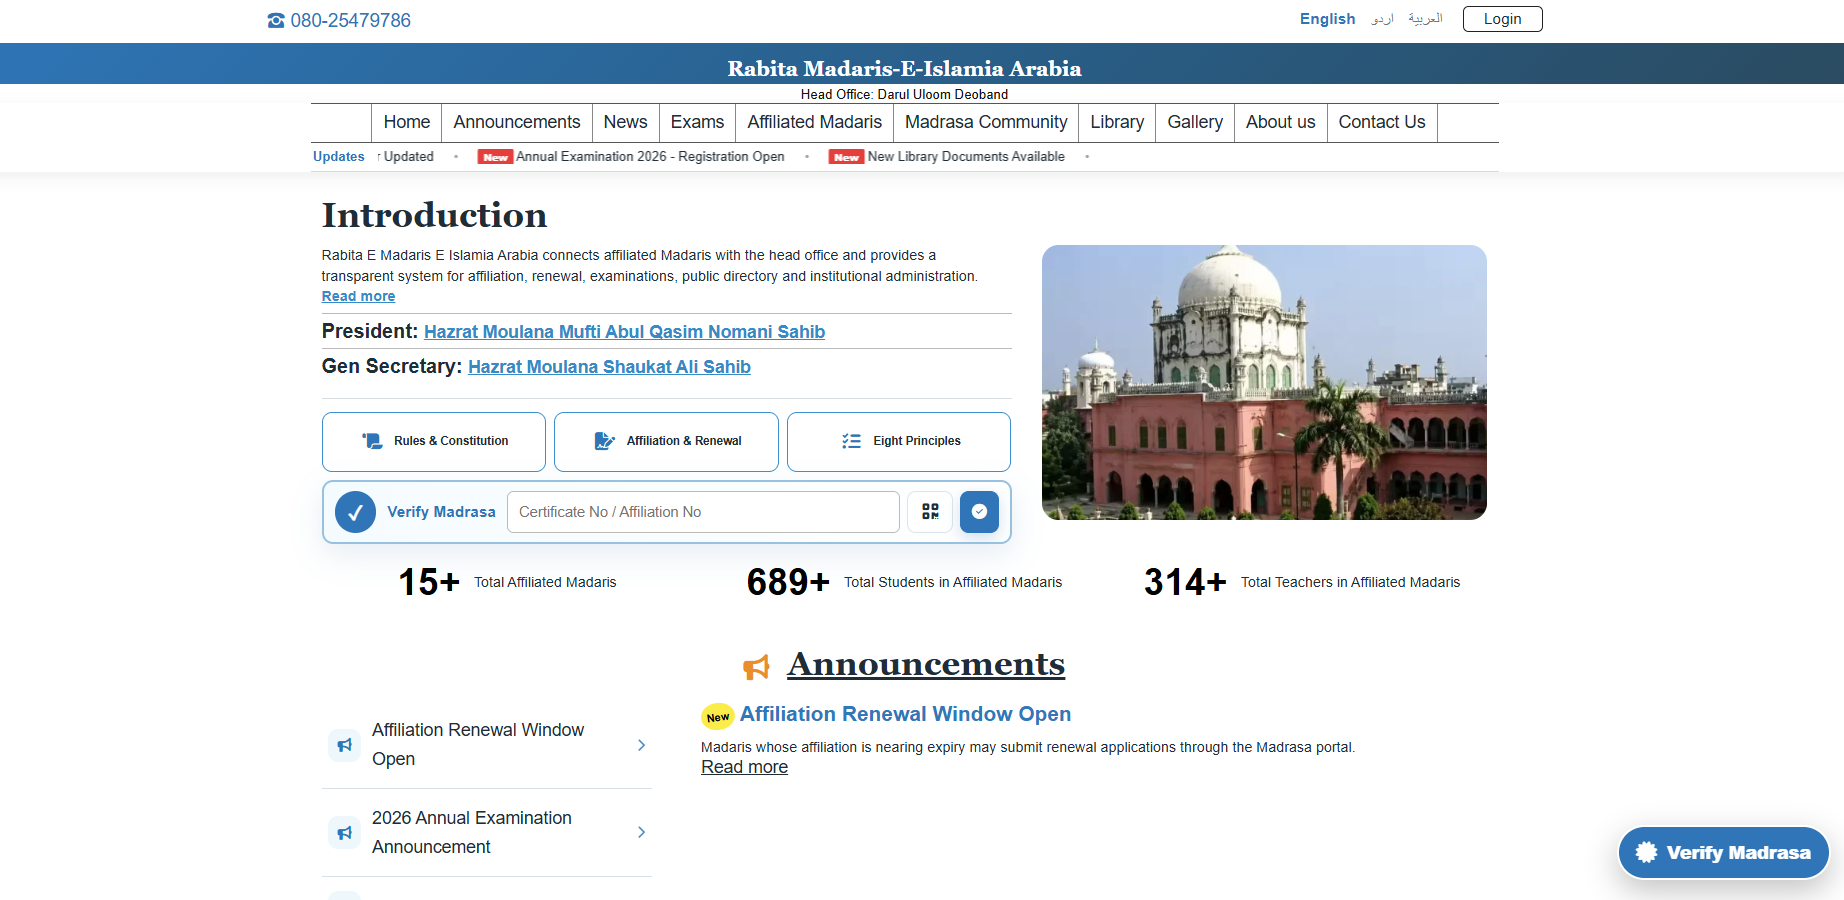The image size is (1844, 900).
Task: Open the Exams menu item
Action: pyautogui.click(x=697, y=122)
